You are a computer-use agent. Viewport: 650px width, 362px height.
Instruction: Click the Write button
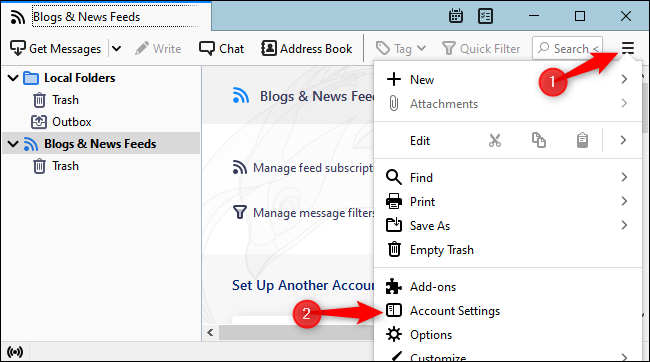point(158,49)
